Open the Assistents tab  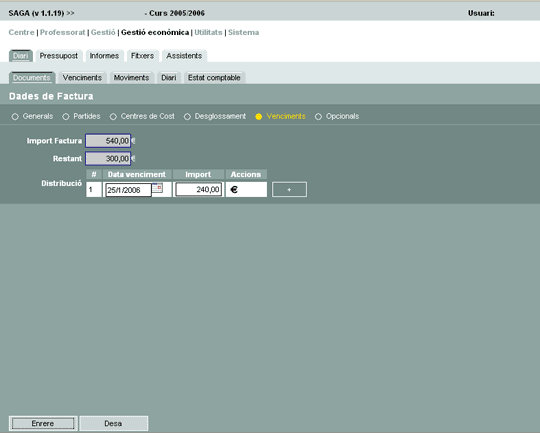(184, 56)
